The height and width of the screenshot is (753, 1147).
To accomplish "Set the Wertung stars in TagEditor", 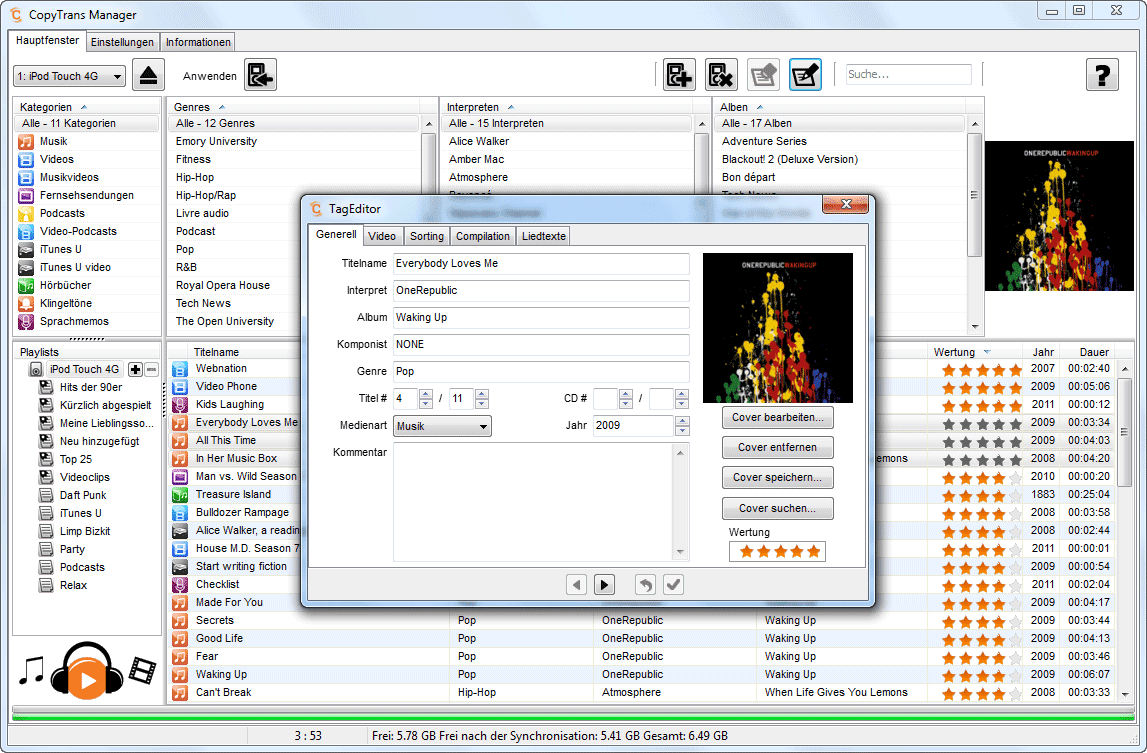I will pos(778,551).
